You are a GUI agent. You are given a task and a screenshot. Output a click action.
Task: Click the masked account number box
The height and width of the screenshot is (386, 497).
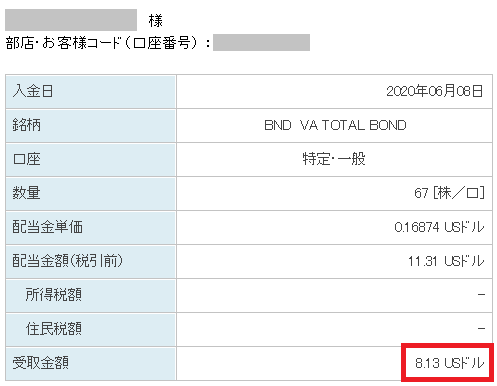261,43
